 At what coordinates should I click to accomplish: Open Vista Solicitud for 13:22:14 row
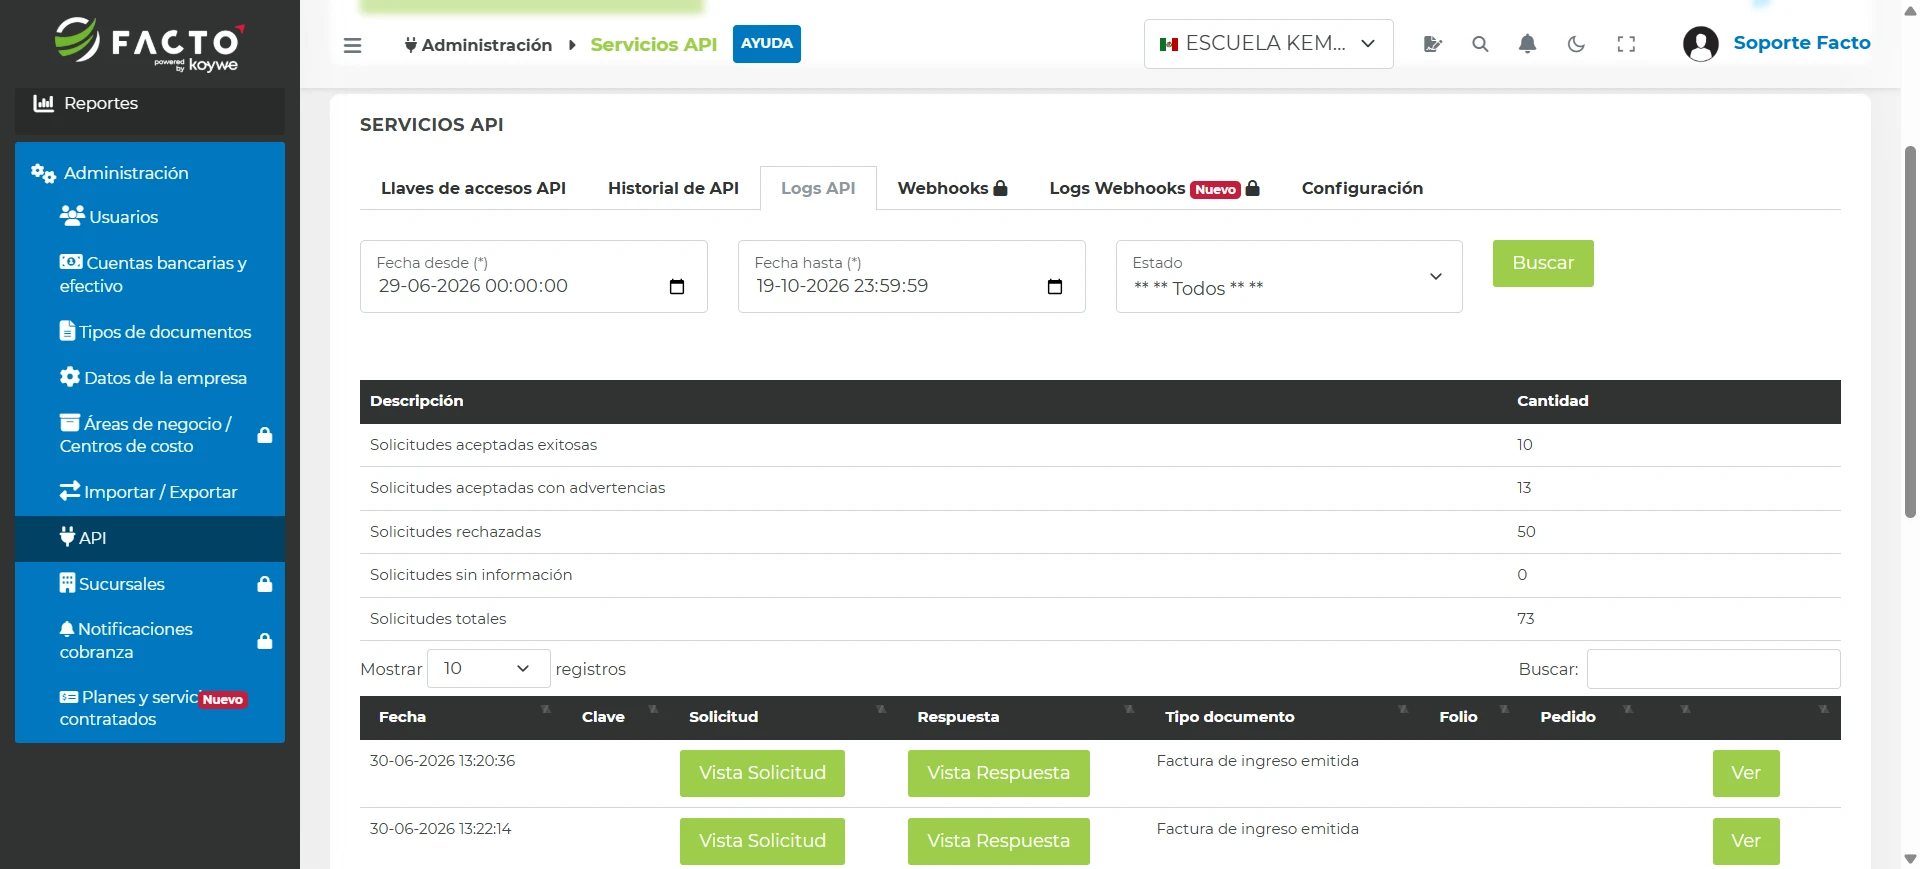point(762,841)
